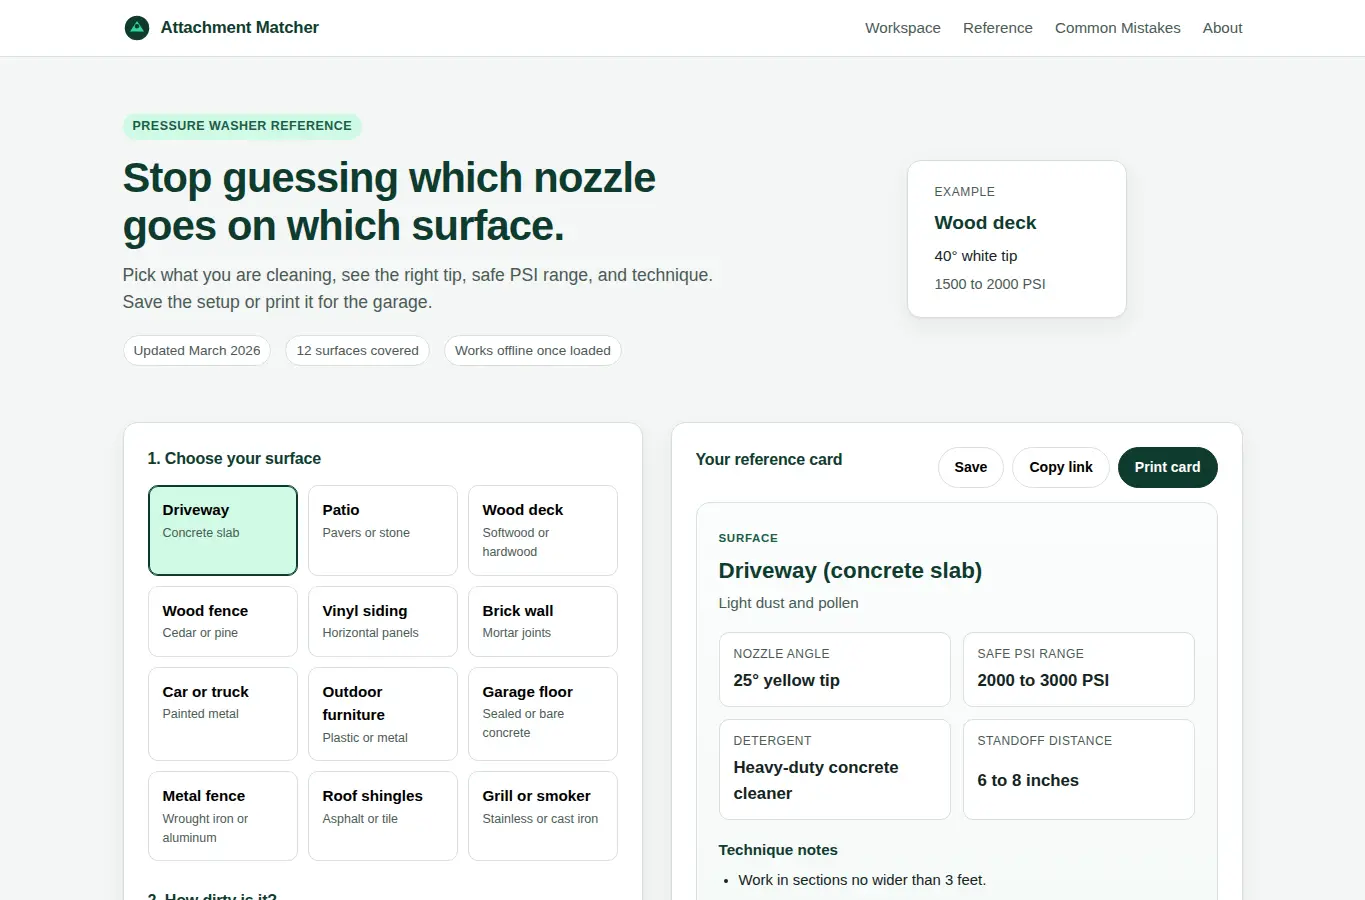Image resolution: width=1365 pixels, height=900 pixels.
Task: Click the Pressure Washer Reference badge
Action: tap(242, 126)
